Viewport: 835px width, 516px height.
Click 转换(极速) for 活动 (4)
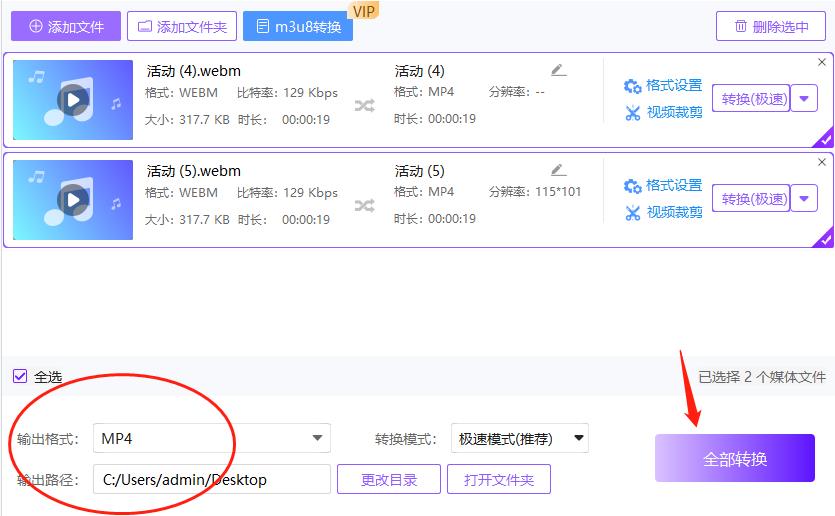click(751, 99)
